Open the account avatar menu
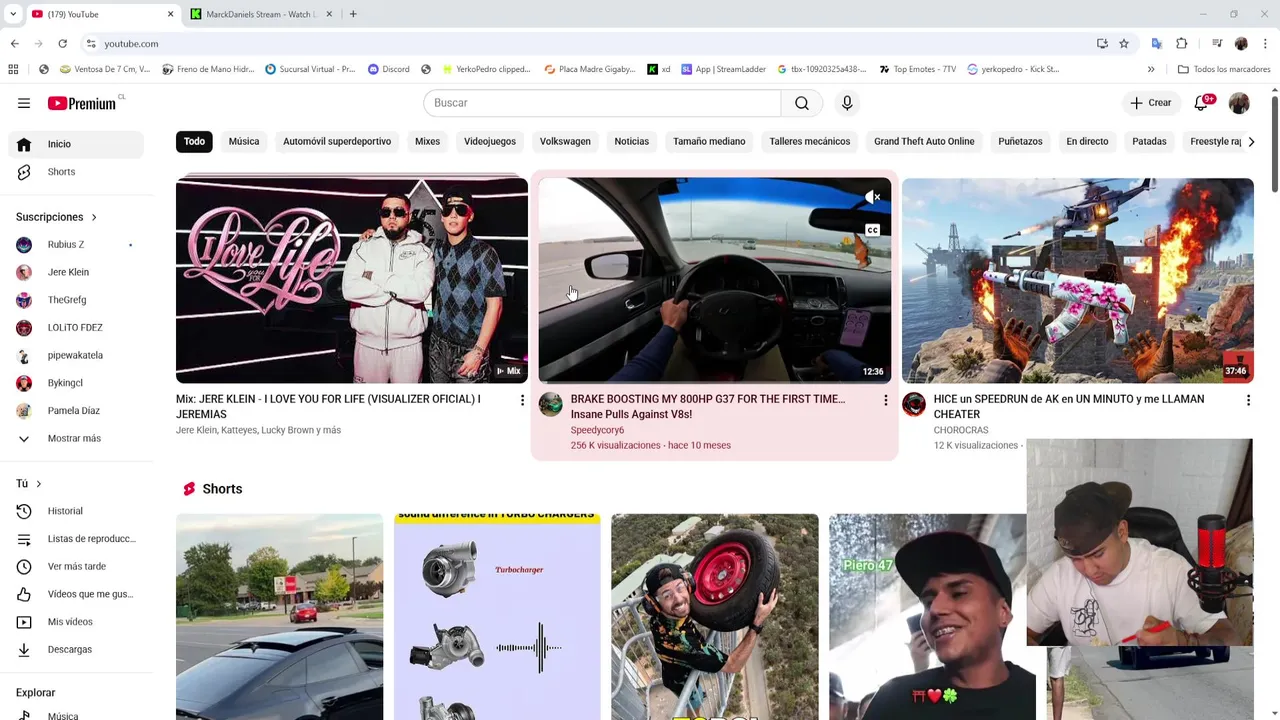Screen dimensions: 1280x720 point(1239,103)
